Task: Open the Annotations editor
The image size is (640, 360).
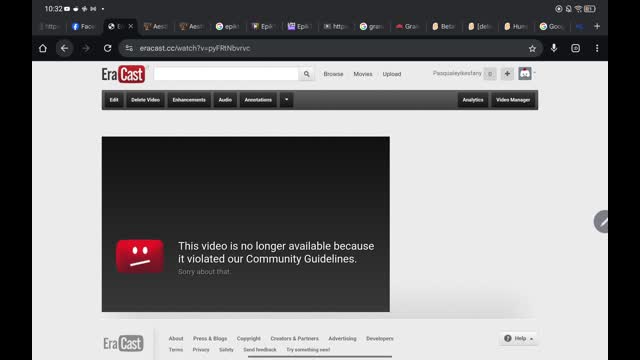Action: coord(258,100)
